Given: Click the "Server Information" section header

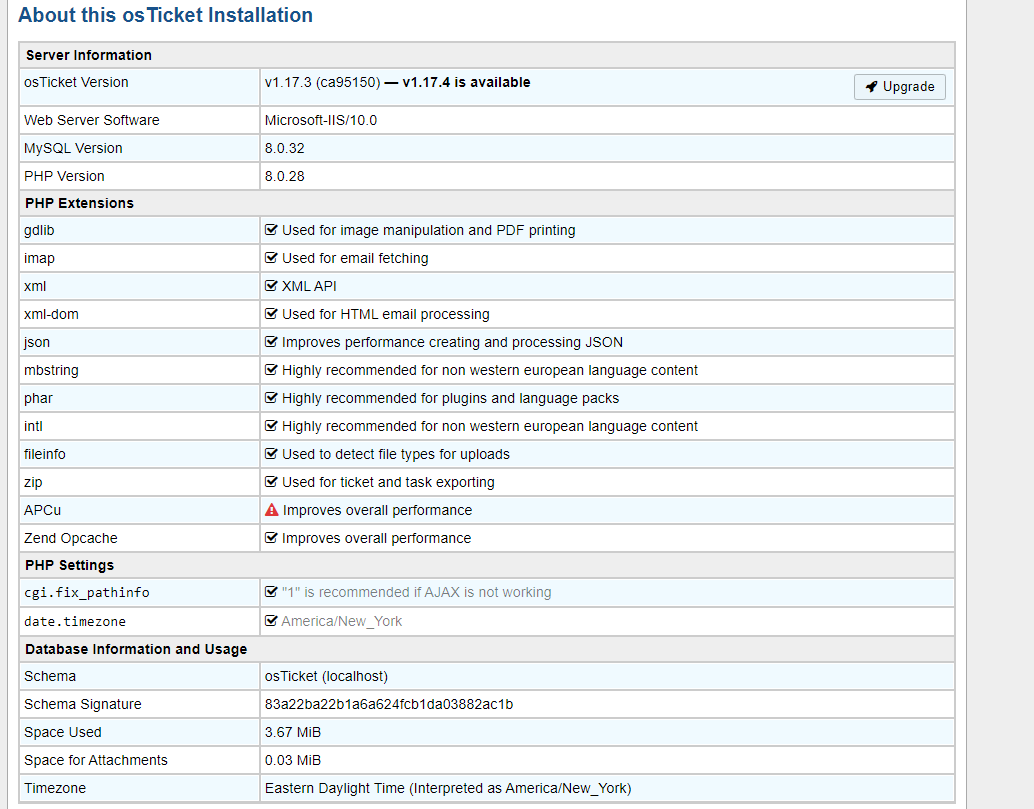Looking at the screenshot, I should [x=88, y=55].
